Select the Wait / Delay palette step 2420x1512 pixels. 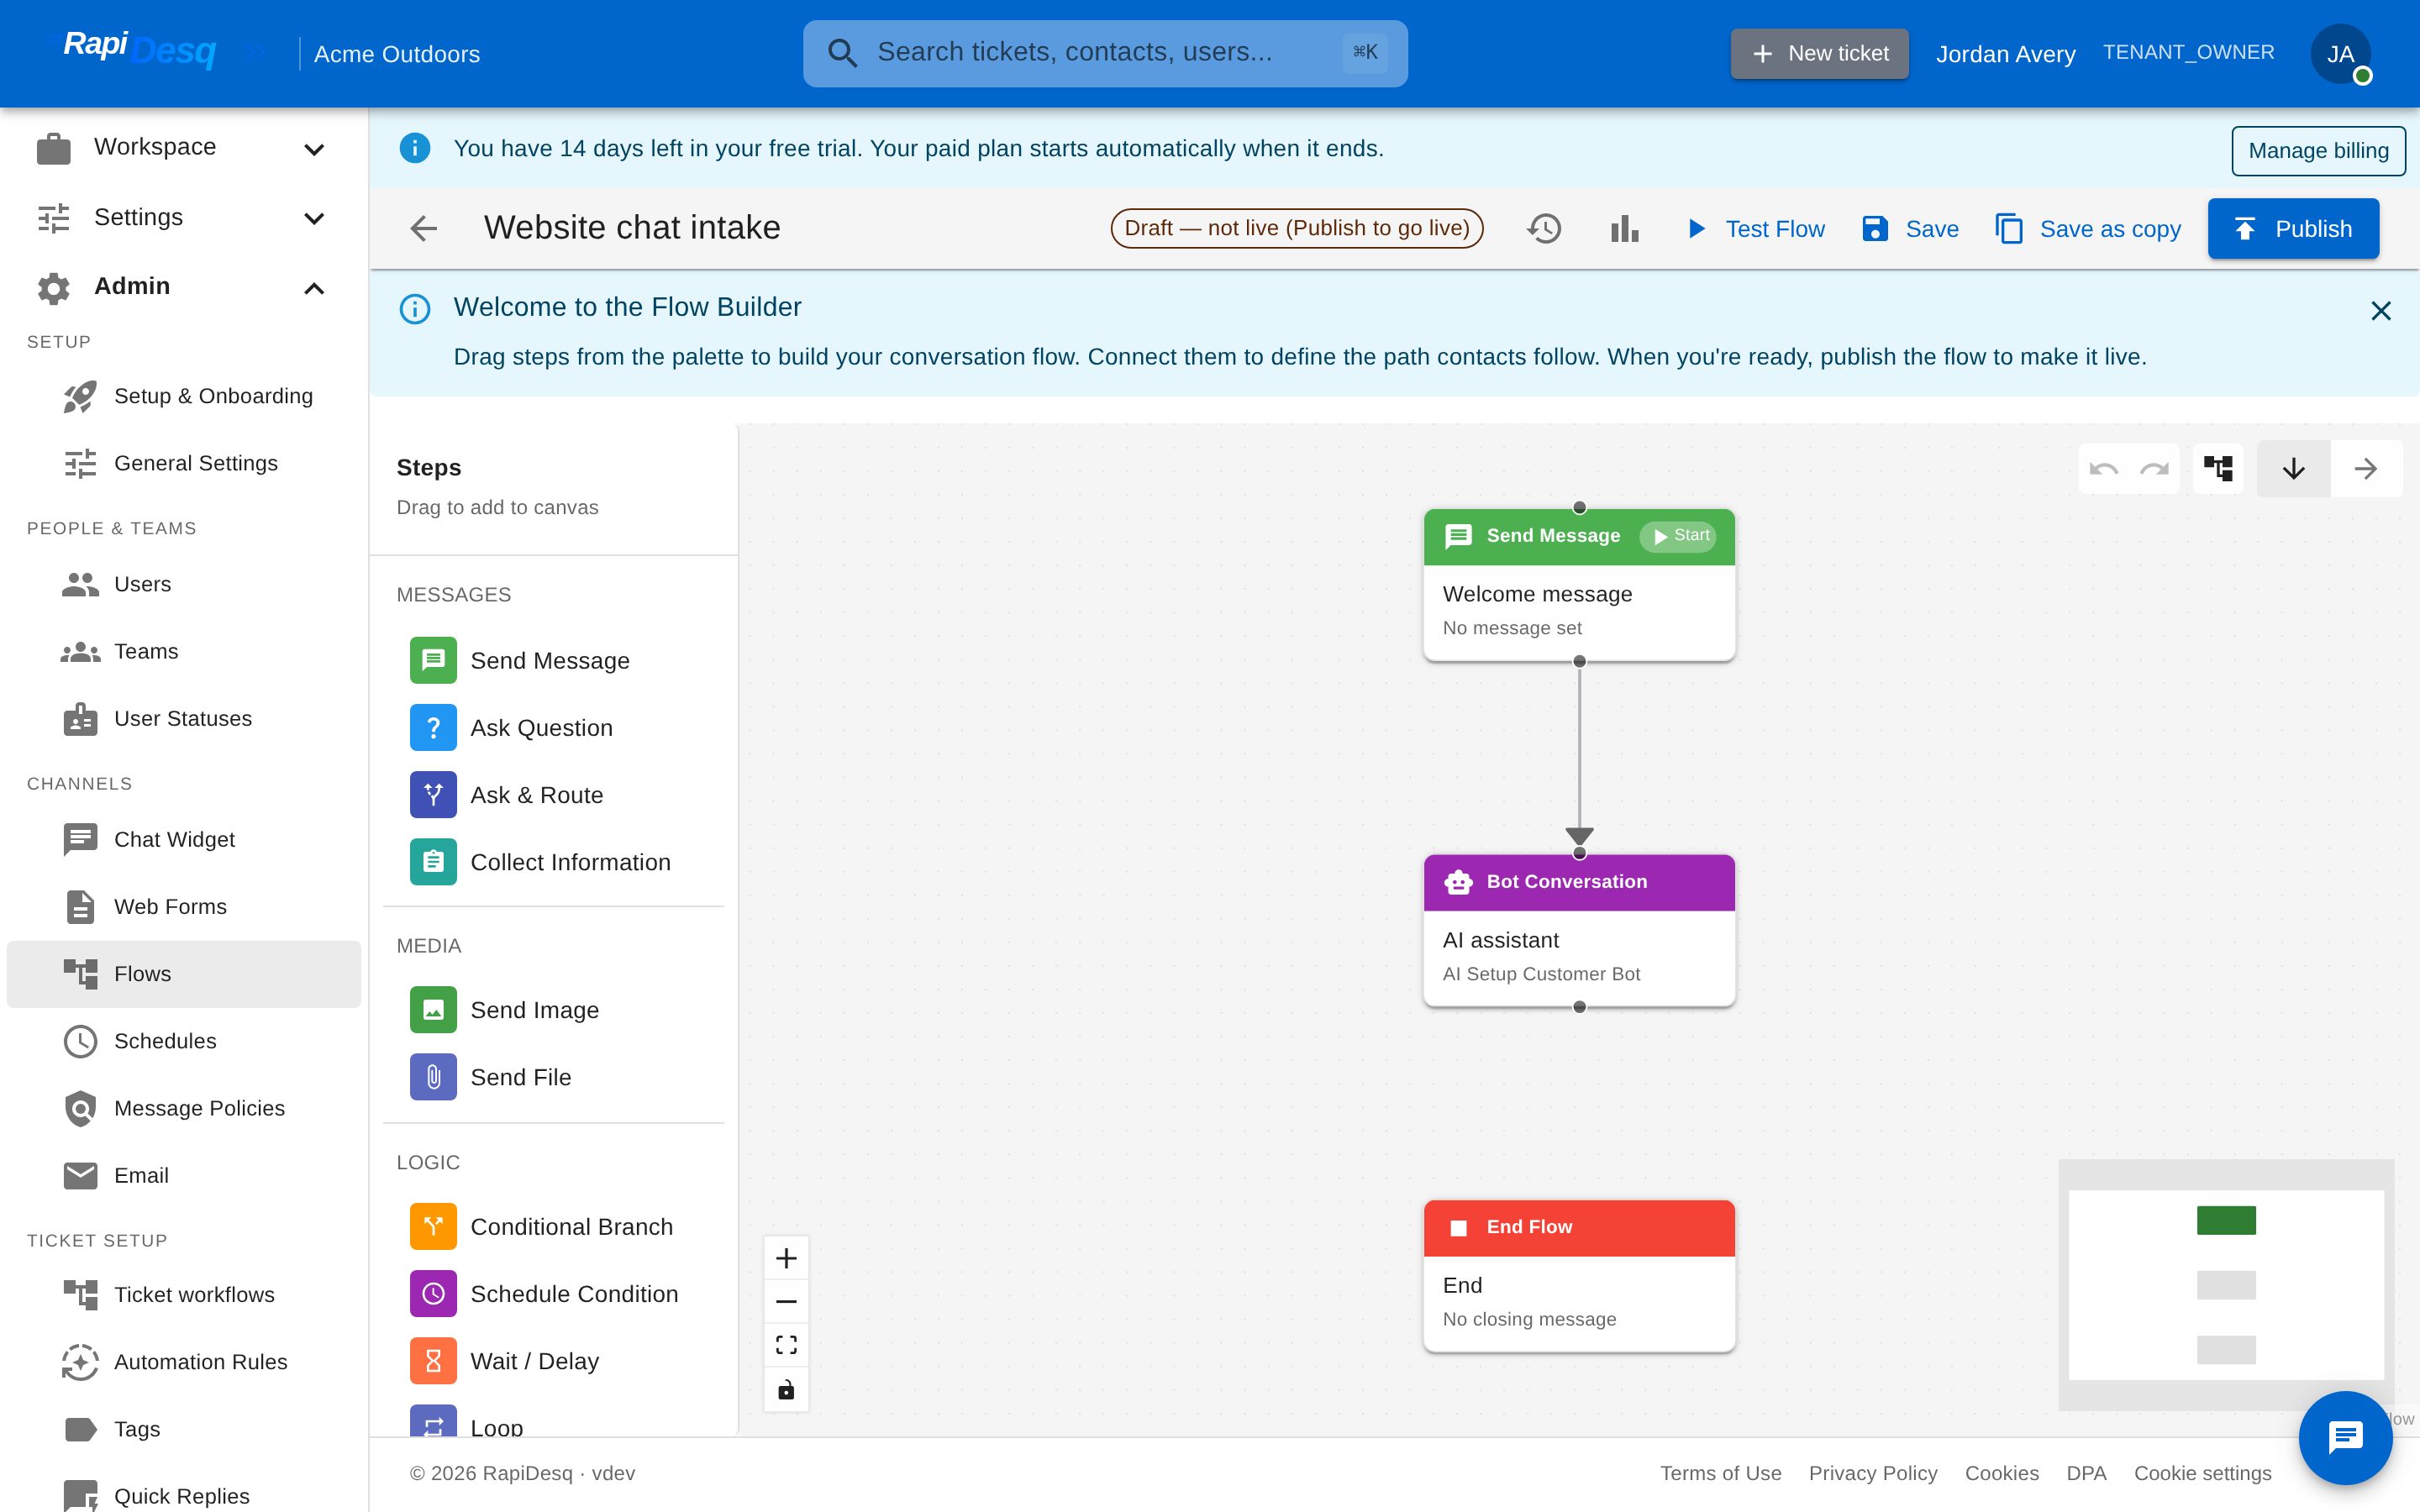(553, 1360)
